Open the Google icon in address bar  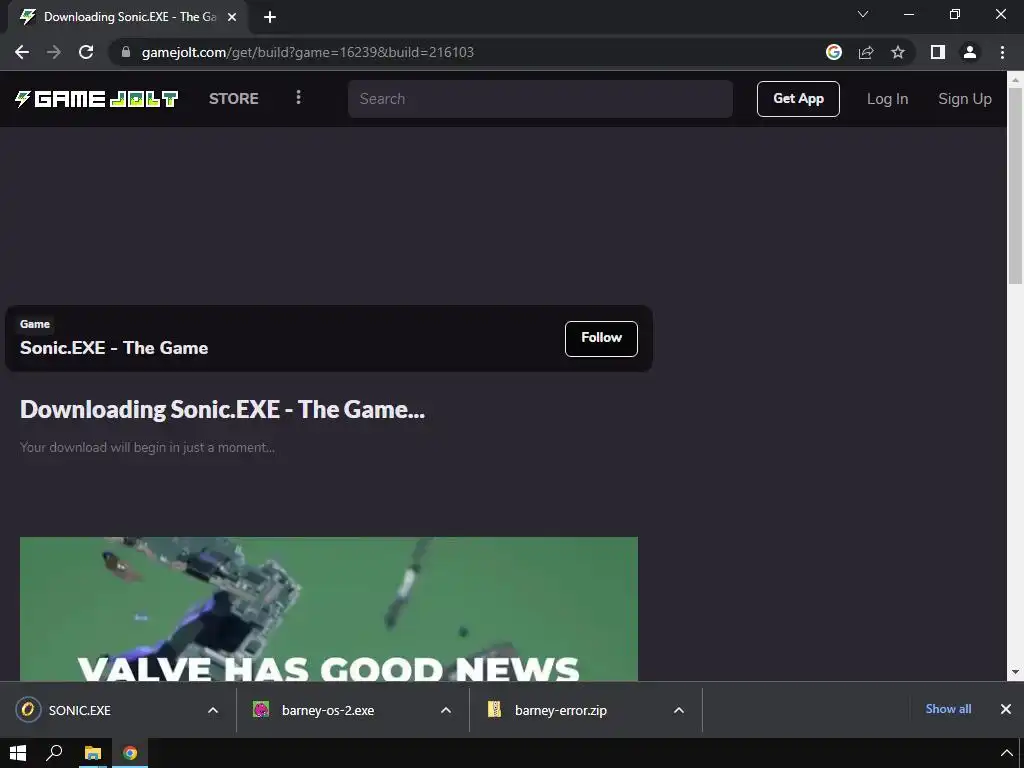(834, 52)
